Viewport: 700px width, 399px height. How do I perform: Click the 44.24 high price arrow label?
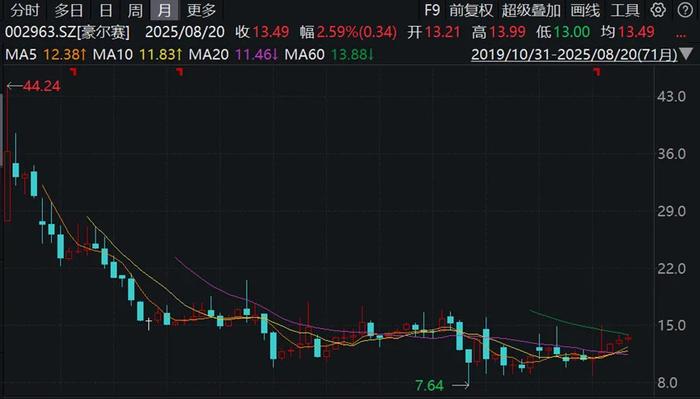coord(33,86)
